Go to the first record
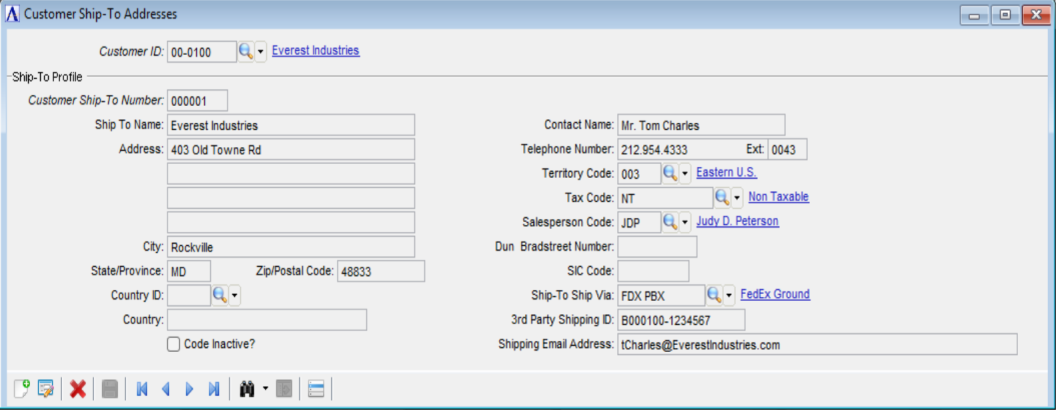The width and height of the screenshot is (1056, 410). coord(142,389)
